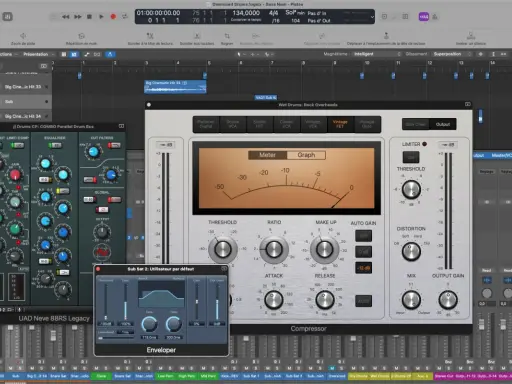Click the Distortion knob
This screenshot has height=384, width=512.
click(x=411, y=251)
